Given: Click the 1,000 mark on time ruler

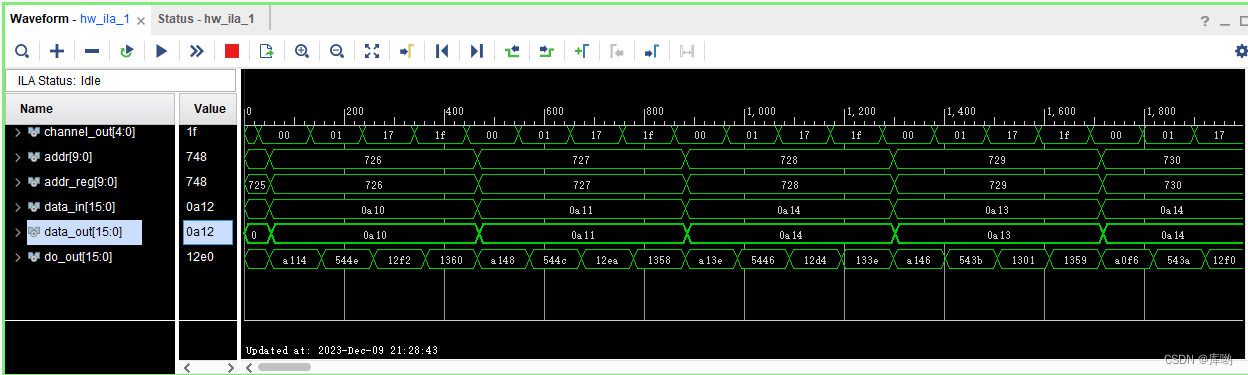Looking at the screenshot, I should click(x=761, y=111).
